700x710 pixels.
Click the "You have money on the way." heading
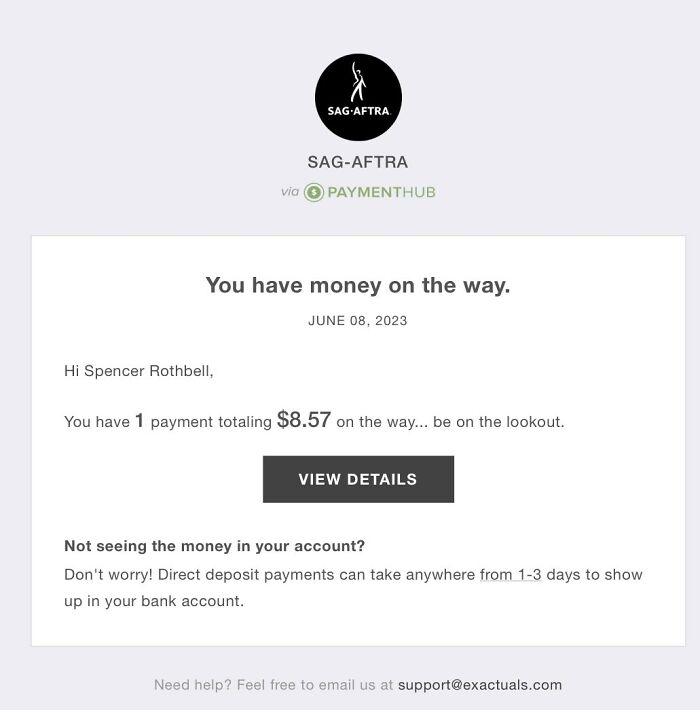pos(358,285)
